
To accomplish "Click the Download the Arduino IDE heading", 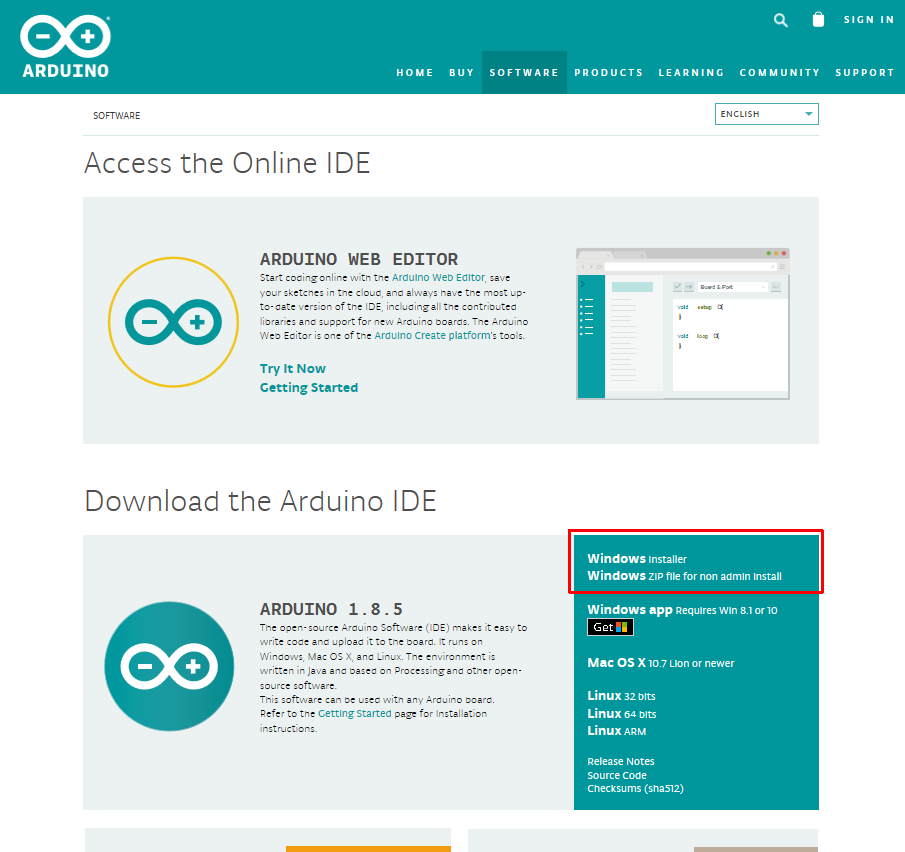I will click(260, 500).
